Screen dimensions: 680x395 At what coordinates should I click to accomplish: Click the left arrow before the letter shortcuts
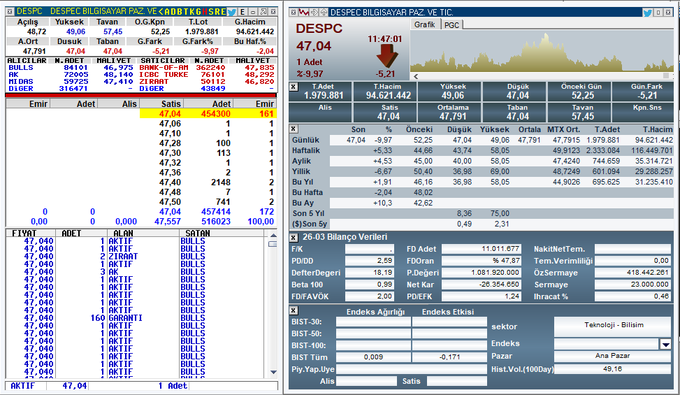point(161,12)
